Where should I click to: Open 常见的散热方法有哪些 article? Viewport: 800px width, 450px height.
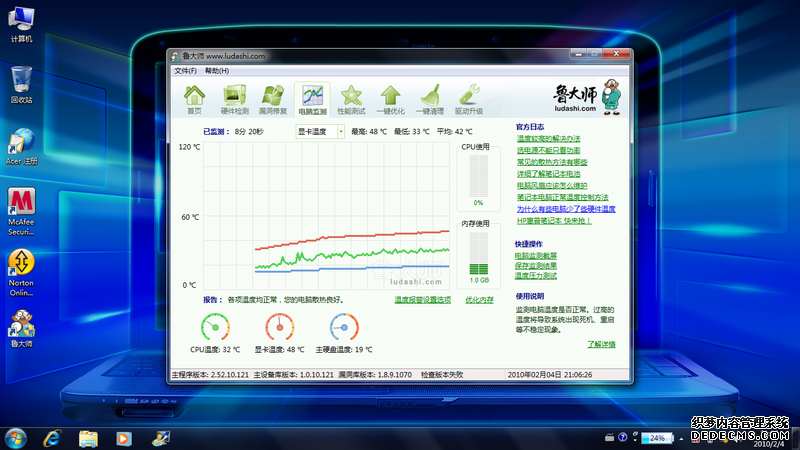552,162
